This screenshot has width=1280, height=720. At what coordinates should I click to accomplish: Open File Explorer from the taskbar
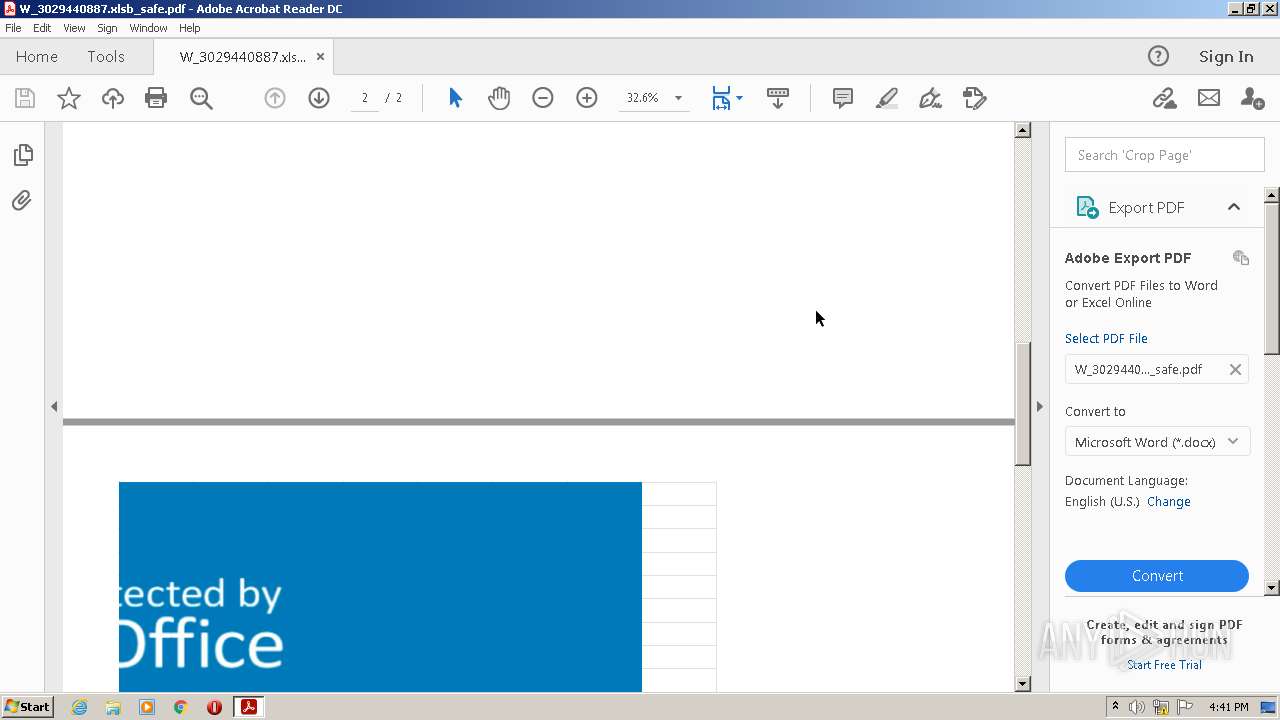point(113,707)
